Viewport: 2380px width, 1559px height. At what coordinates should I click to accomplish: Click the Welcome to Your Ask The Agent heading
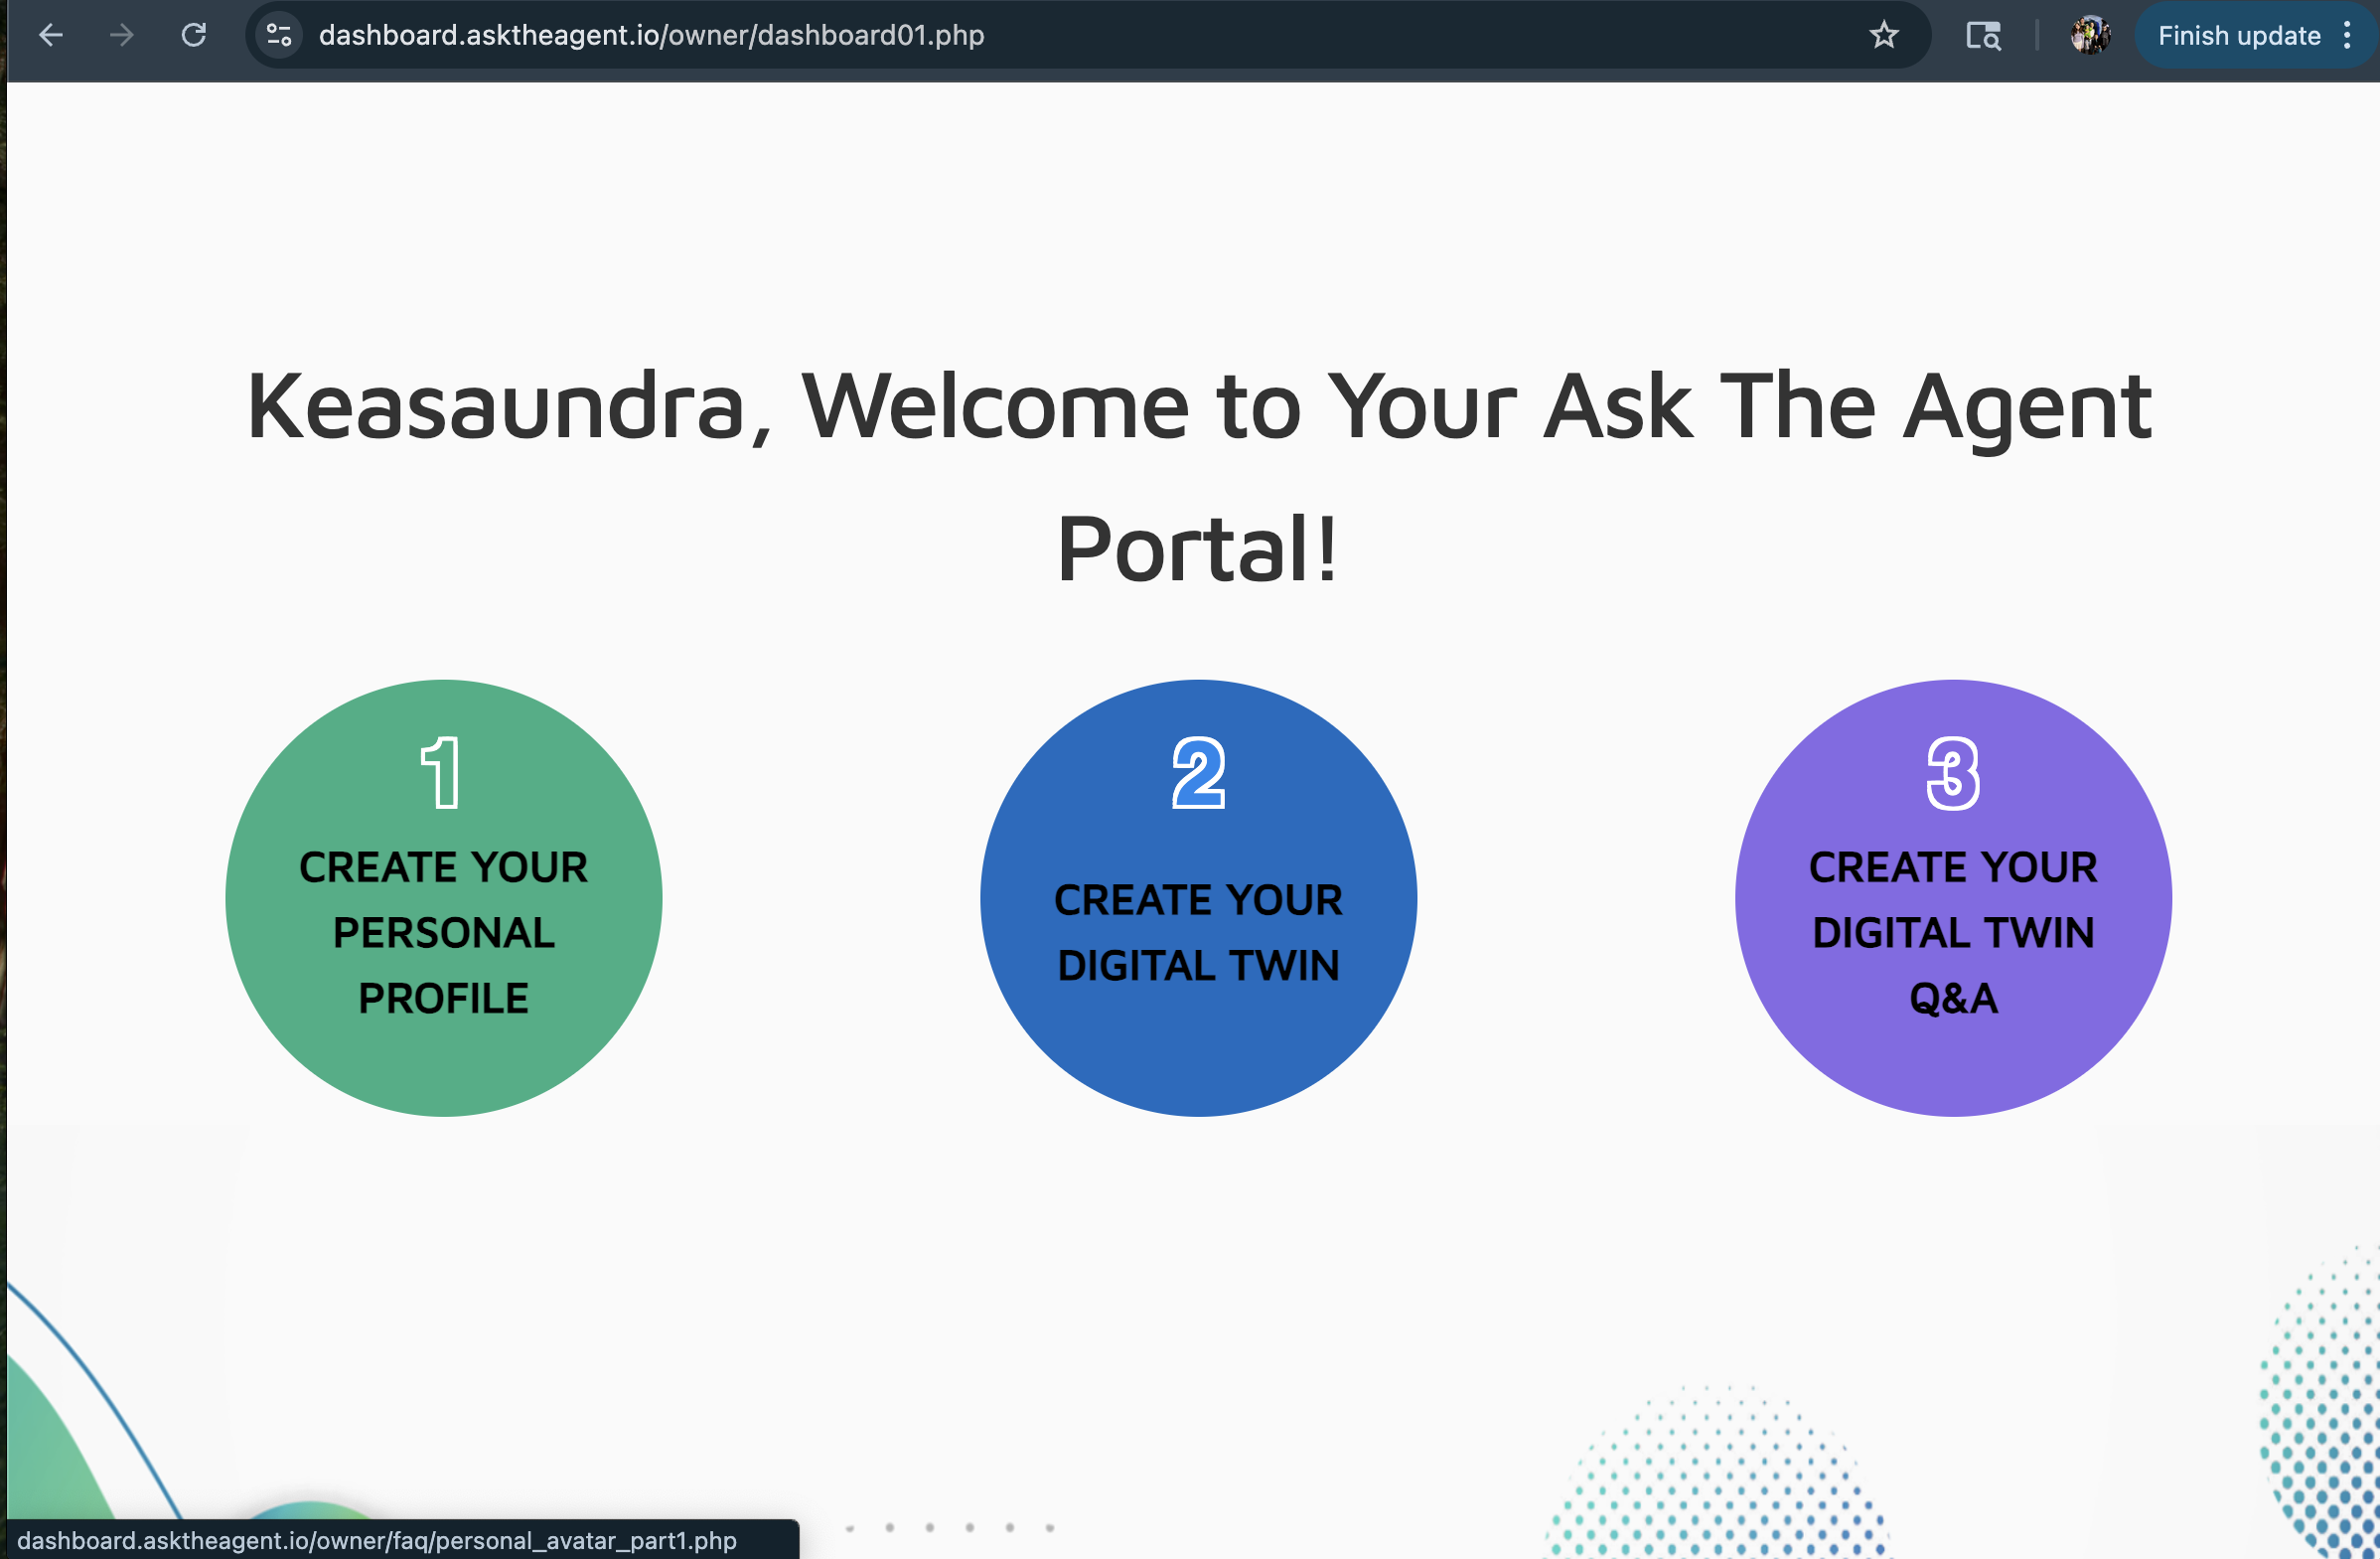coord(1198,477)
